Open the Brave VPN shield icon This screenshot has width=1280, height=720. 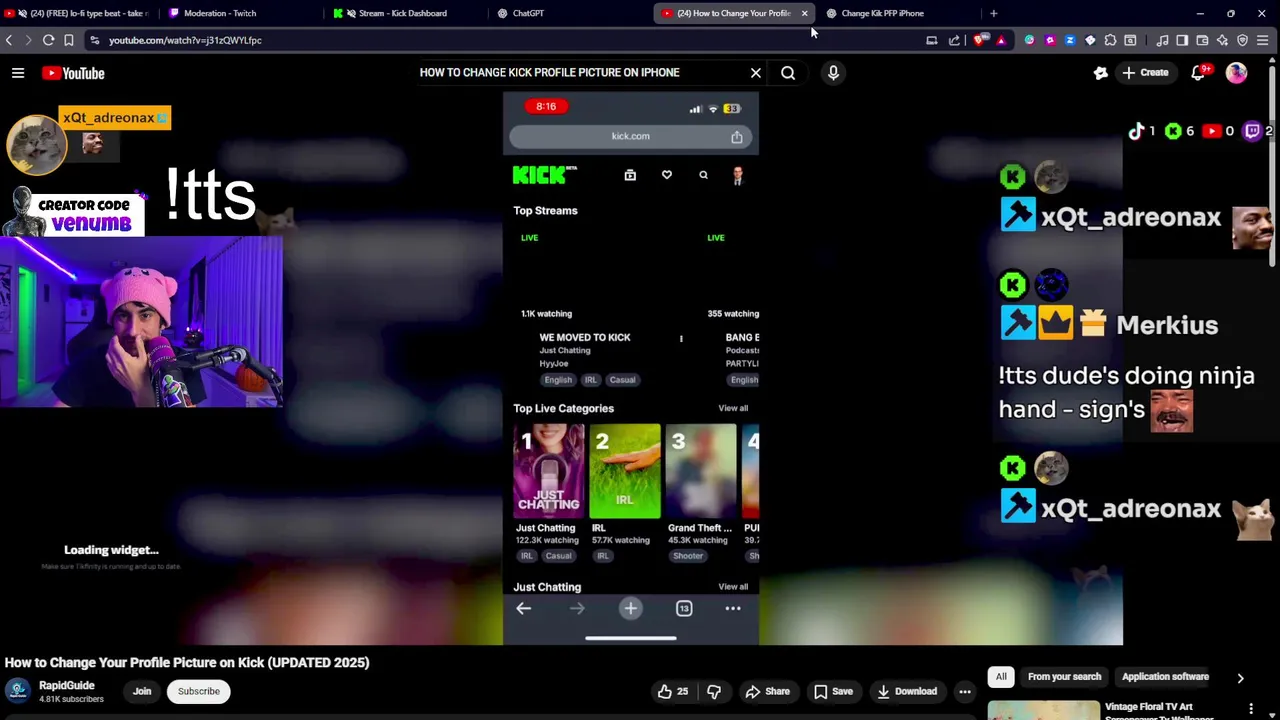coord(1243,40)
